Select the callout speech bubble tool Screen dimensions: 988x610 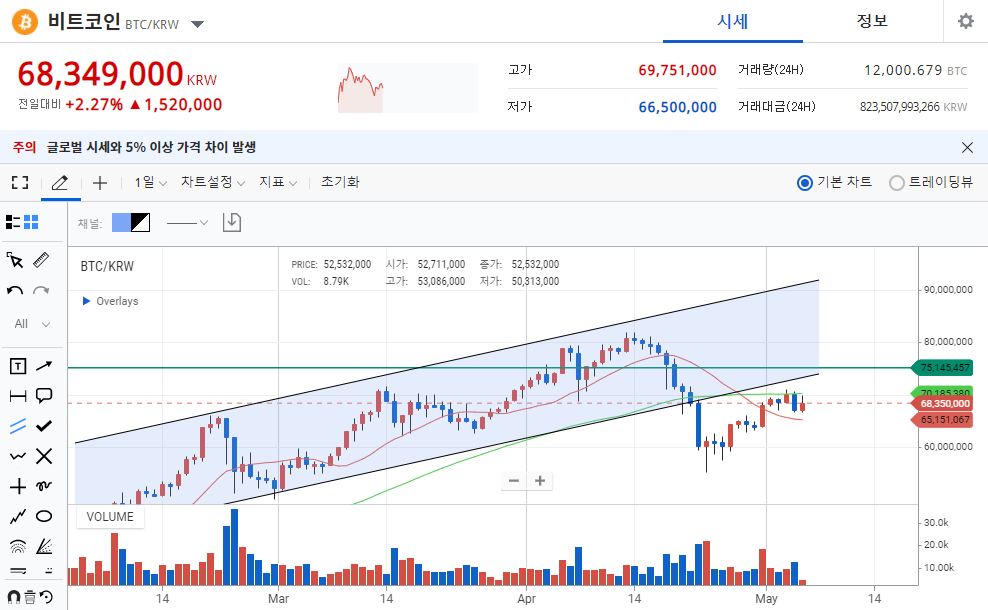point(44,396)
